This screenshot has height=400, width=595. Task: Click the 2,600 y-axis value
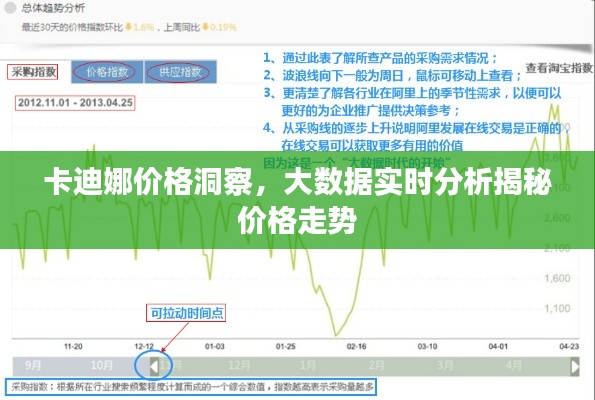(x=557, y=218)
